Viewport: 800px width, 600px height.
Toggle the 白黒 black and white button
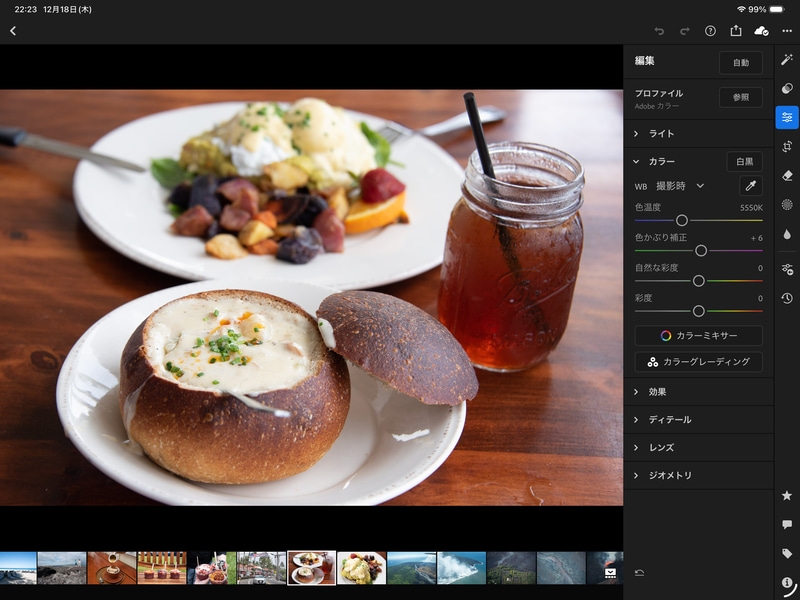click(744, 162)
